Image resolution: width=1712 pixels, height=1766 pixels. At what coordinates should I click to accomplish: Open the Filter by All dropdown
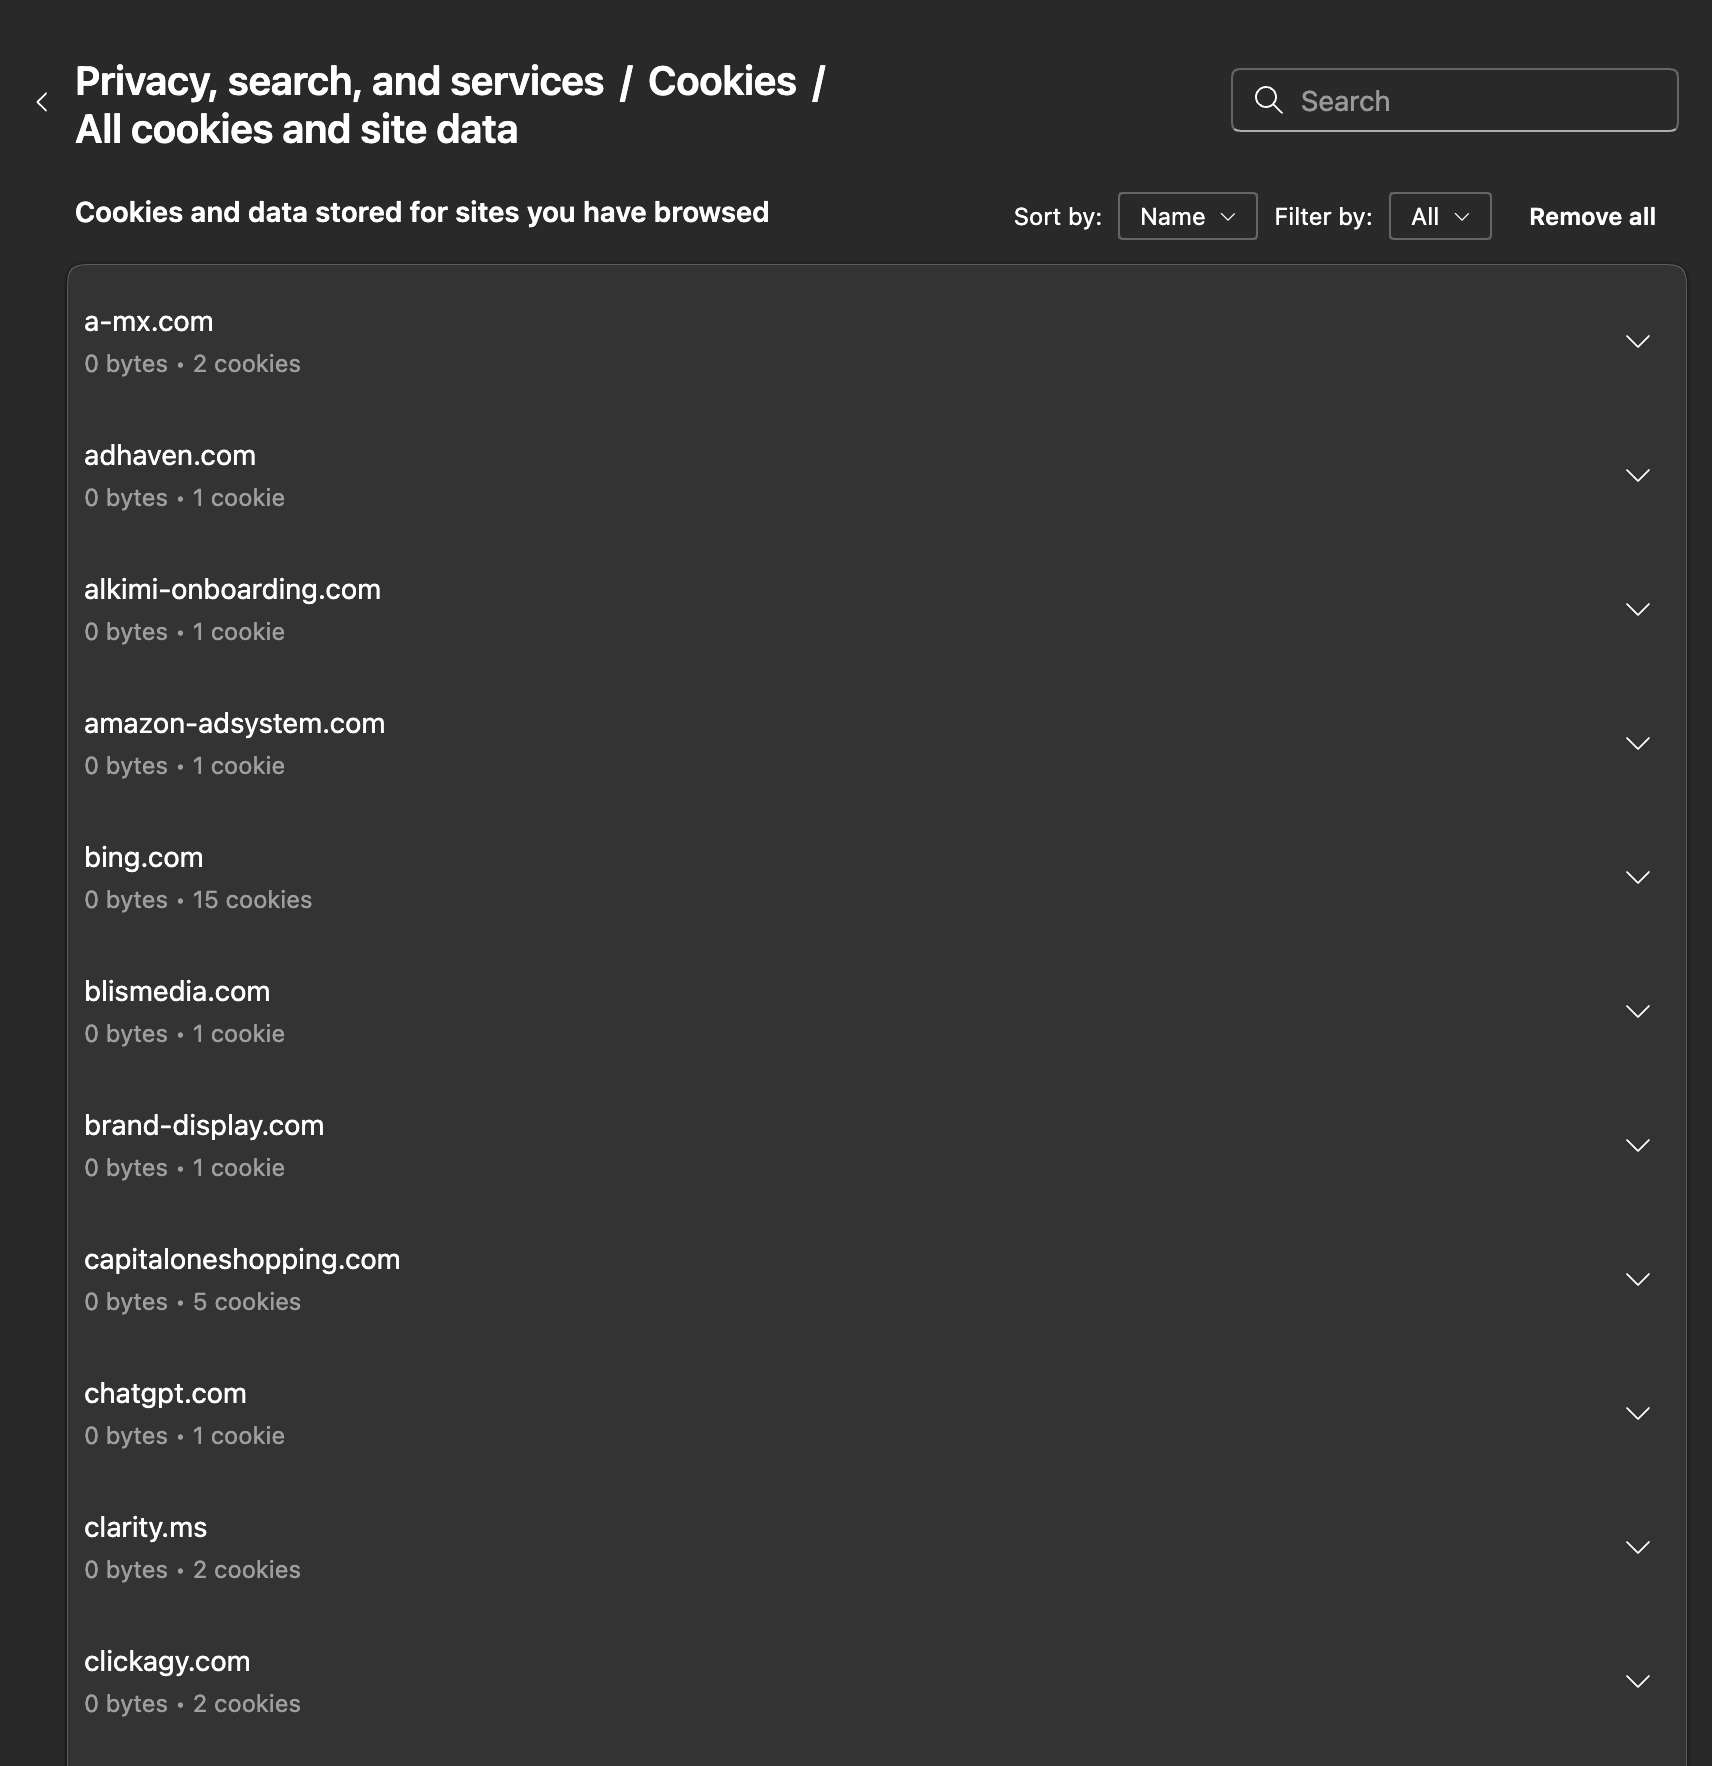pyautogui.click(x=1439, y=216)
